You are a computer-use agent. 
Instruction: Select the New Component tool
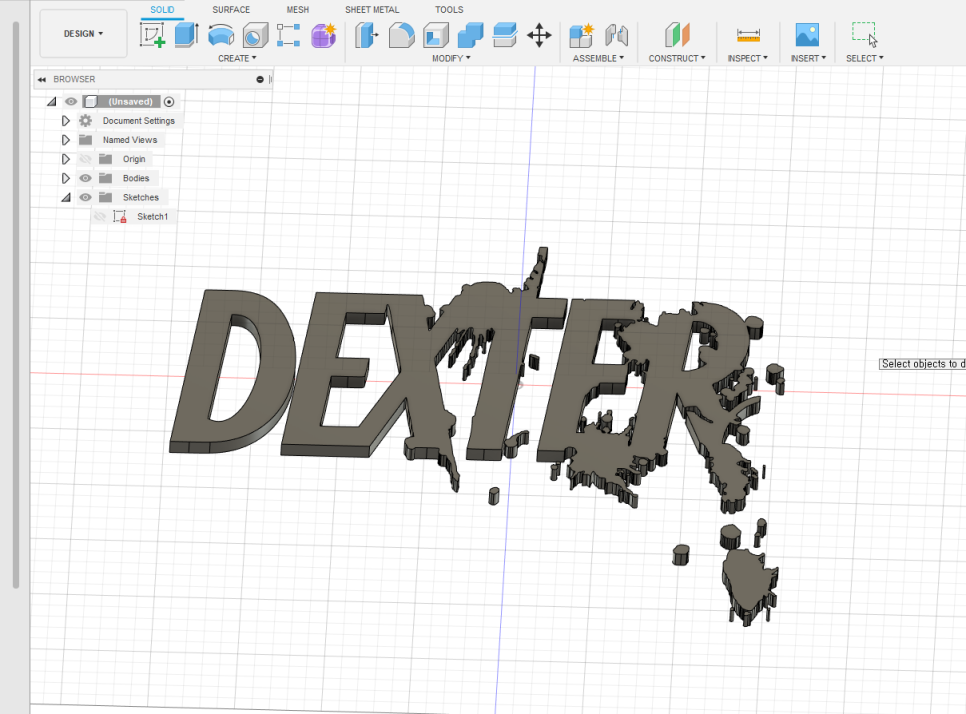tap(581, 35)
